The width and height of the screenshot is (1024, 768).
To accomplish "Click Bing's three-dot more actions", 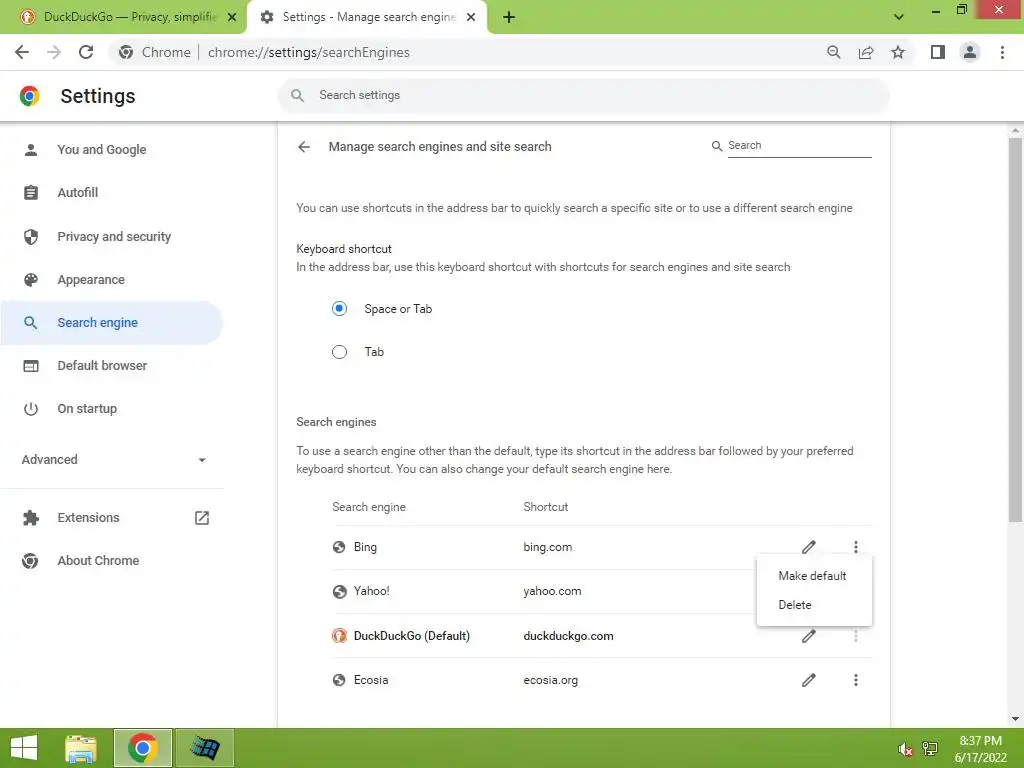I will click(x=856, y=547).
